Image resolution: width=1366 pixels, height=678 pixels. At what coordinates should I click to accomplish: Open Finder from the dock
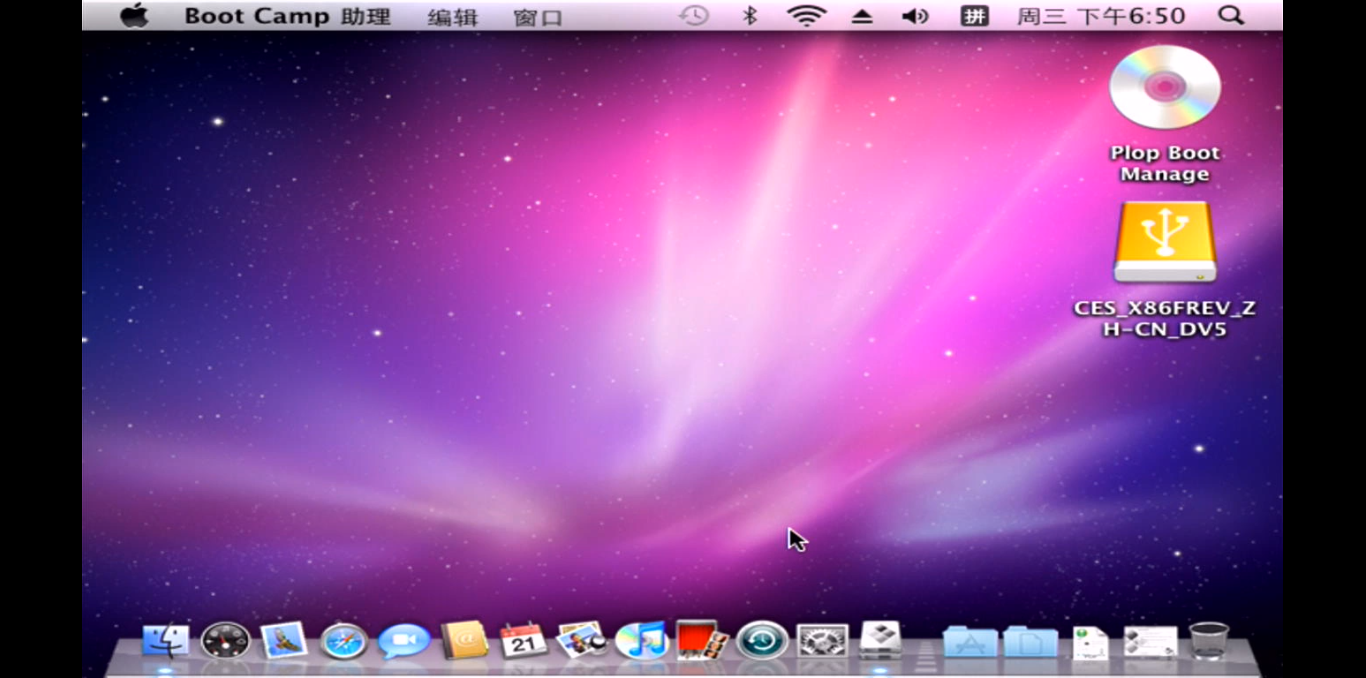pos(165,641)
